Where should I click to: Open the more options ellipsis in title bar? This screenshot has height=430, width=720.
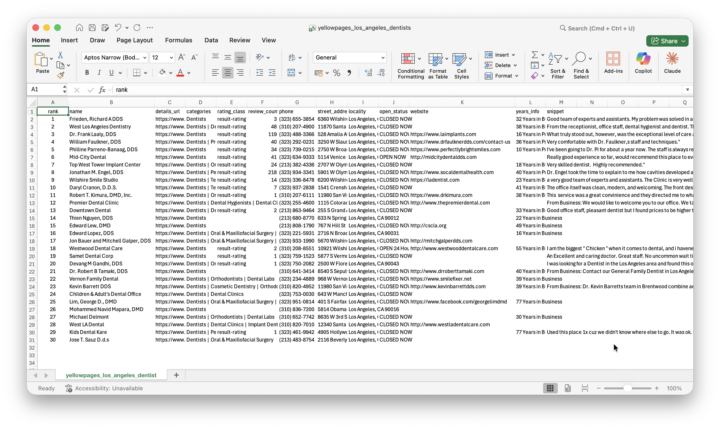click(150, 28)
